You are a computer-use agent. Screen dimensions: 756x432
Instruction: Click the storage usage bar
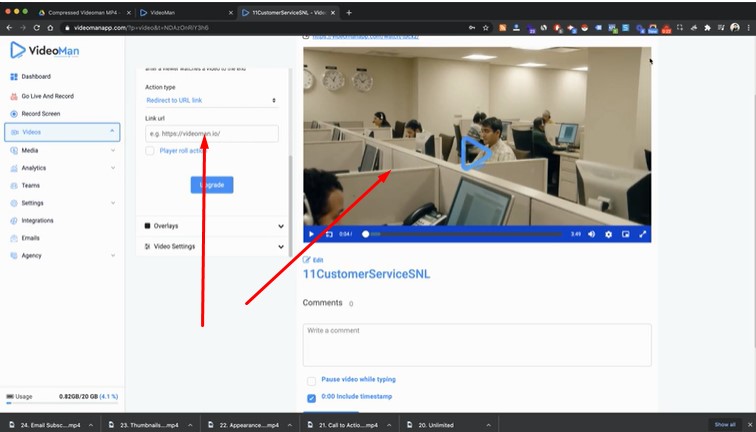click(x=62, y=403)
